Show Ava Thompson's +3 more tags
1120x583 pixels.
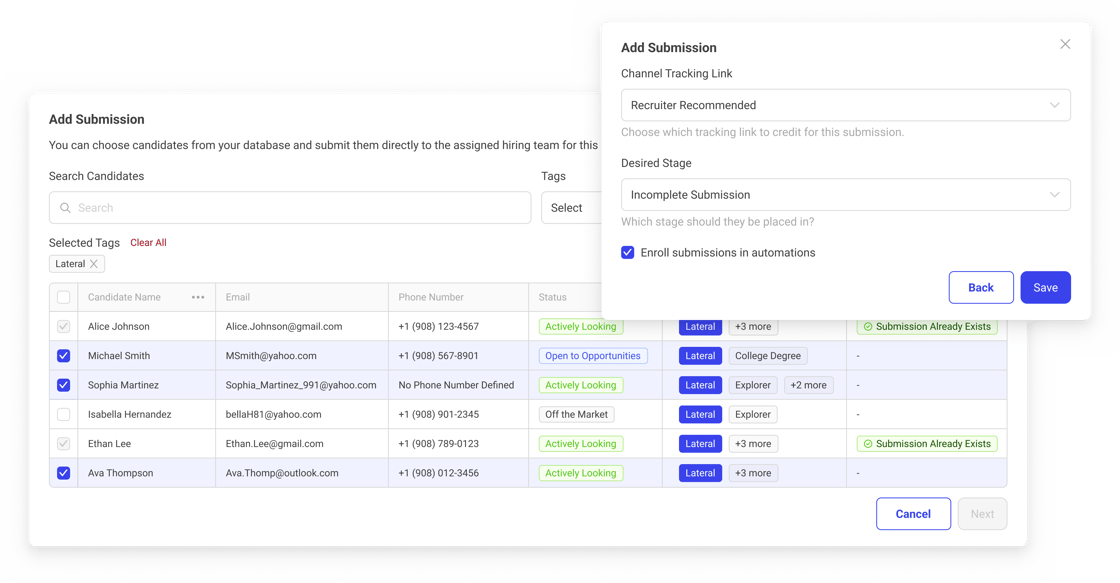753,473
